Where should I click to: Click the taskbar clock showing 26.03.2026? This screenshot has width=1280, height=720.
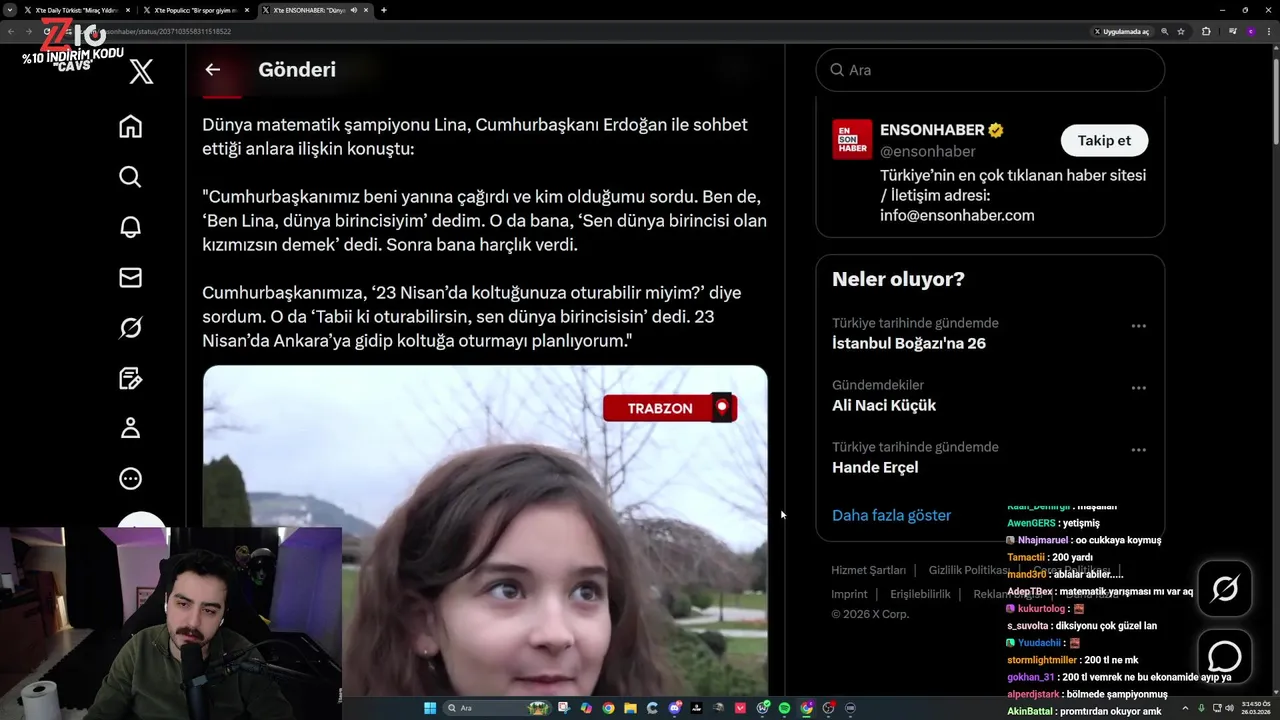(1255, 708)
